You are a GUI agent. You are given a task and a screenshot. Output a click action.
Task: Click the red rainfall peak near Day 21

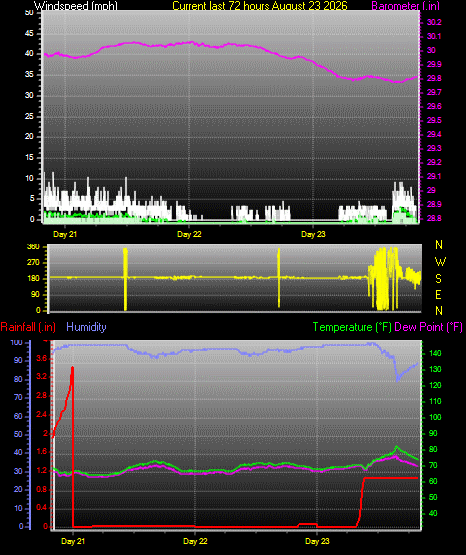(73, 368)
